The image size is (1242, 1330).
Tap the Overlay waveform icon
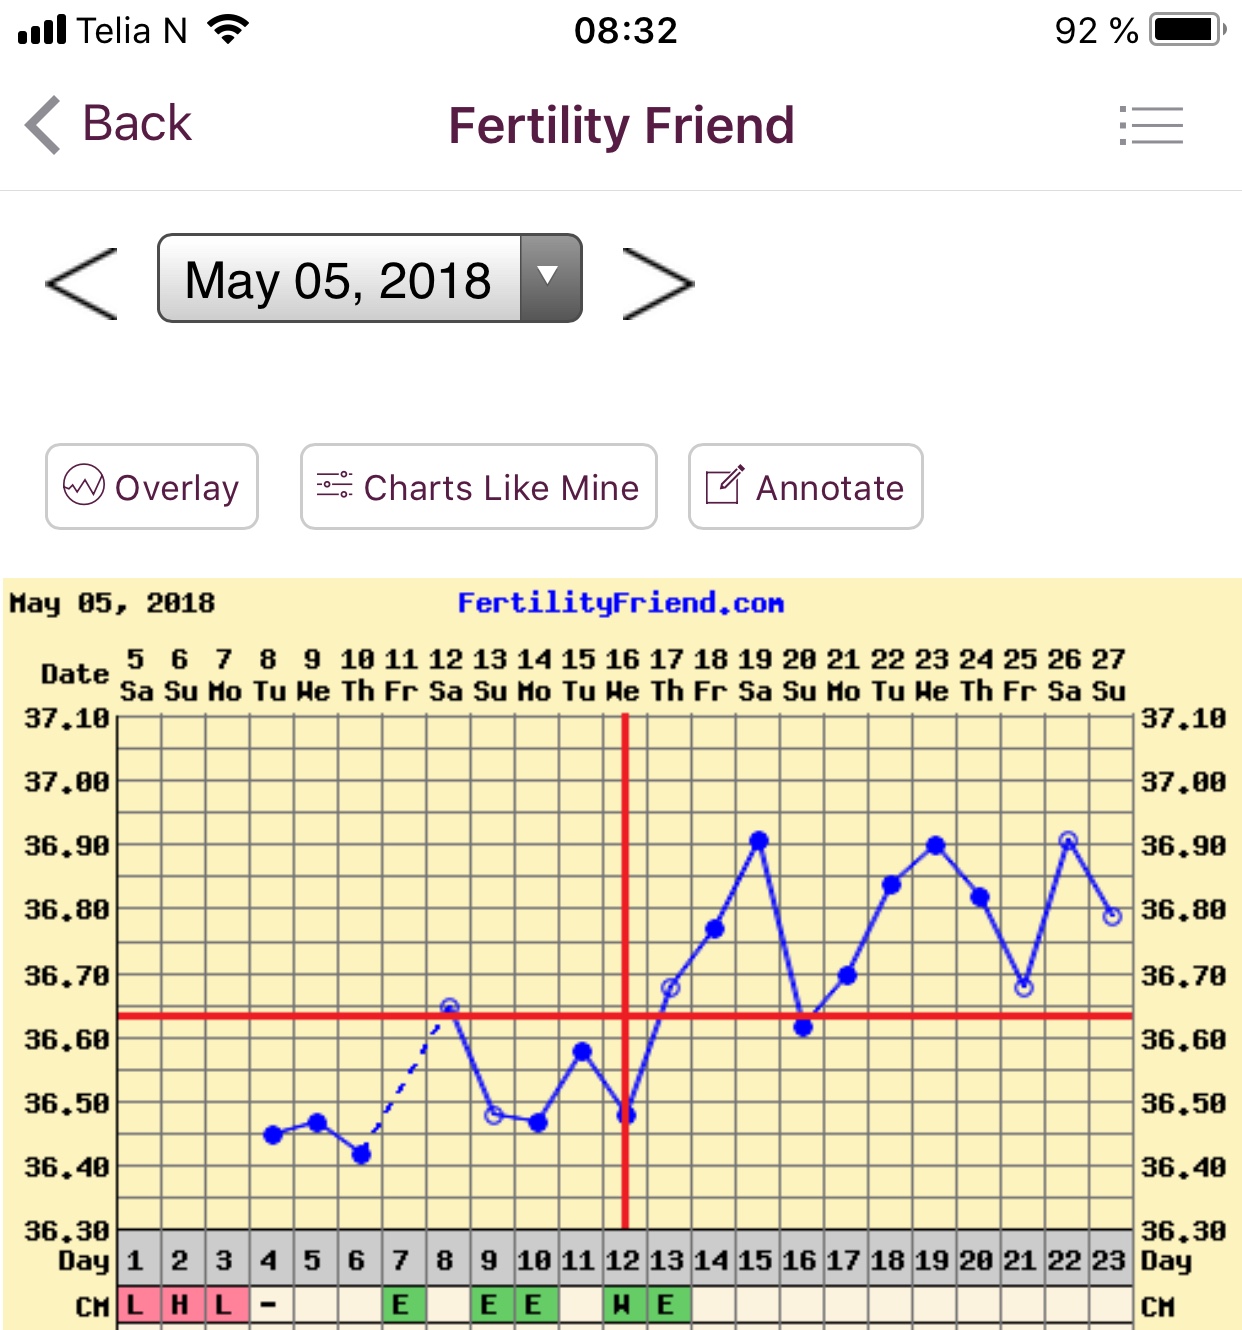pyautogui.click(x=84, y=486)
